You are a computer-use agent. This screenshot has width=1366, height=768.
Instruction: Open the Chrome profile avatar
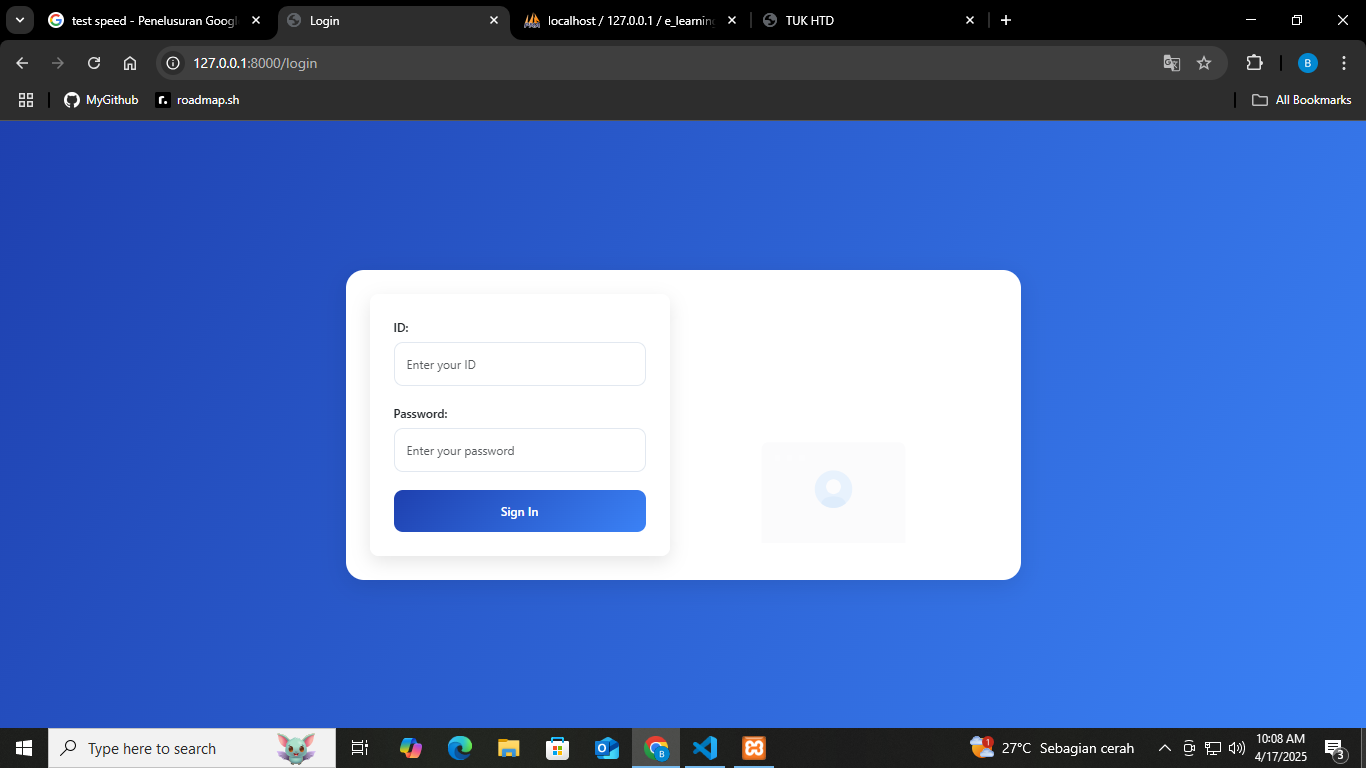pos(1307,63)
